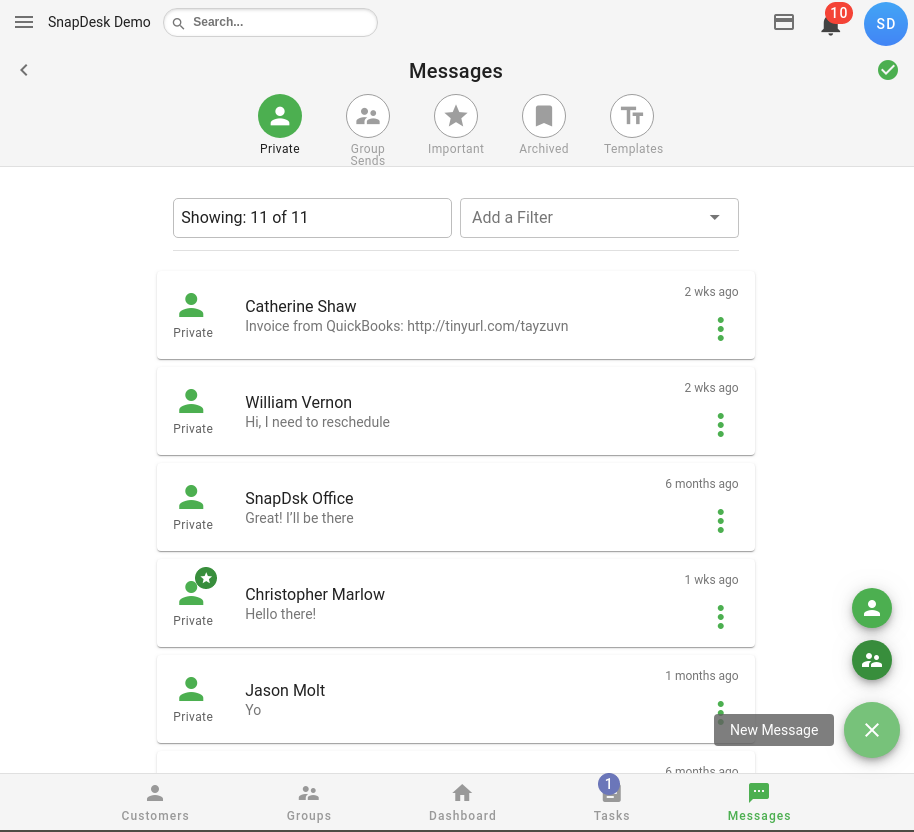Image resolution: width=914 pixels, height=832 pixels.
Task: Open the SD user avatar menu
Action: 885,24
